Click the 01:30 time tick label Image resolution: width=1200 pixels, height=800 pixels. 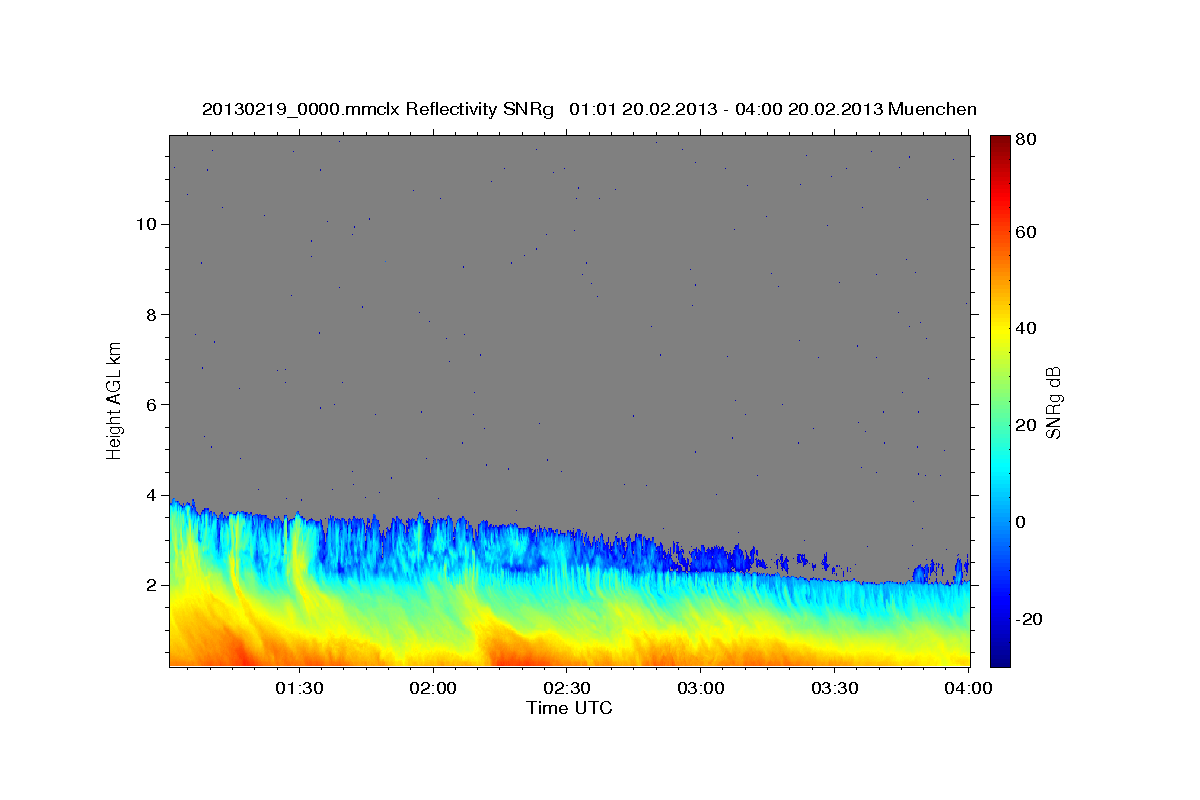click(299, 689)
